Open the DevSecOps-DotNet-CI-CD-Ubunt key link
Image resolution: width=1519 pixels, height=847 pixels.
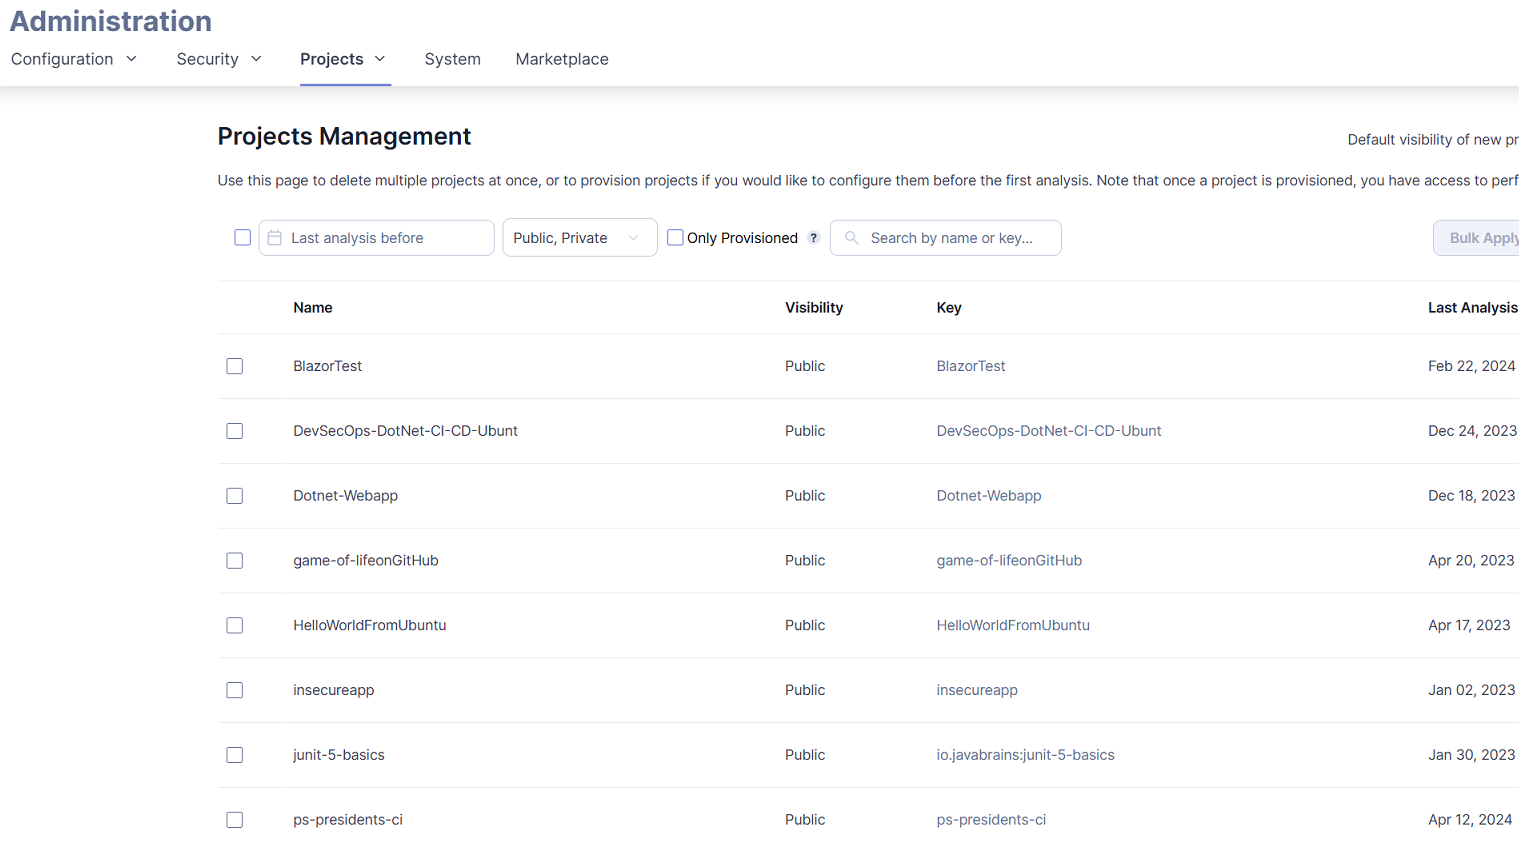[1048, 431]
